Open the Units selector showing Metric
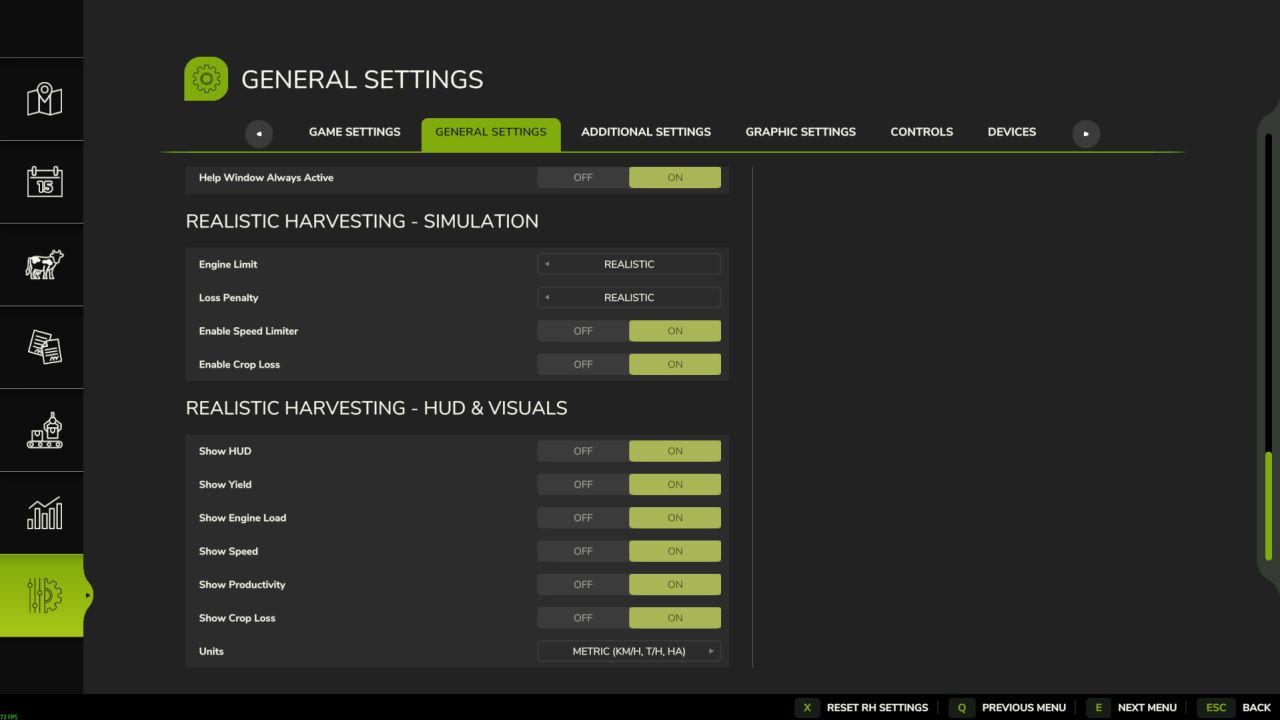The height and width of the screenshot is (720, 1280). pos(628,651)
